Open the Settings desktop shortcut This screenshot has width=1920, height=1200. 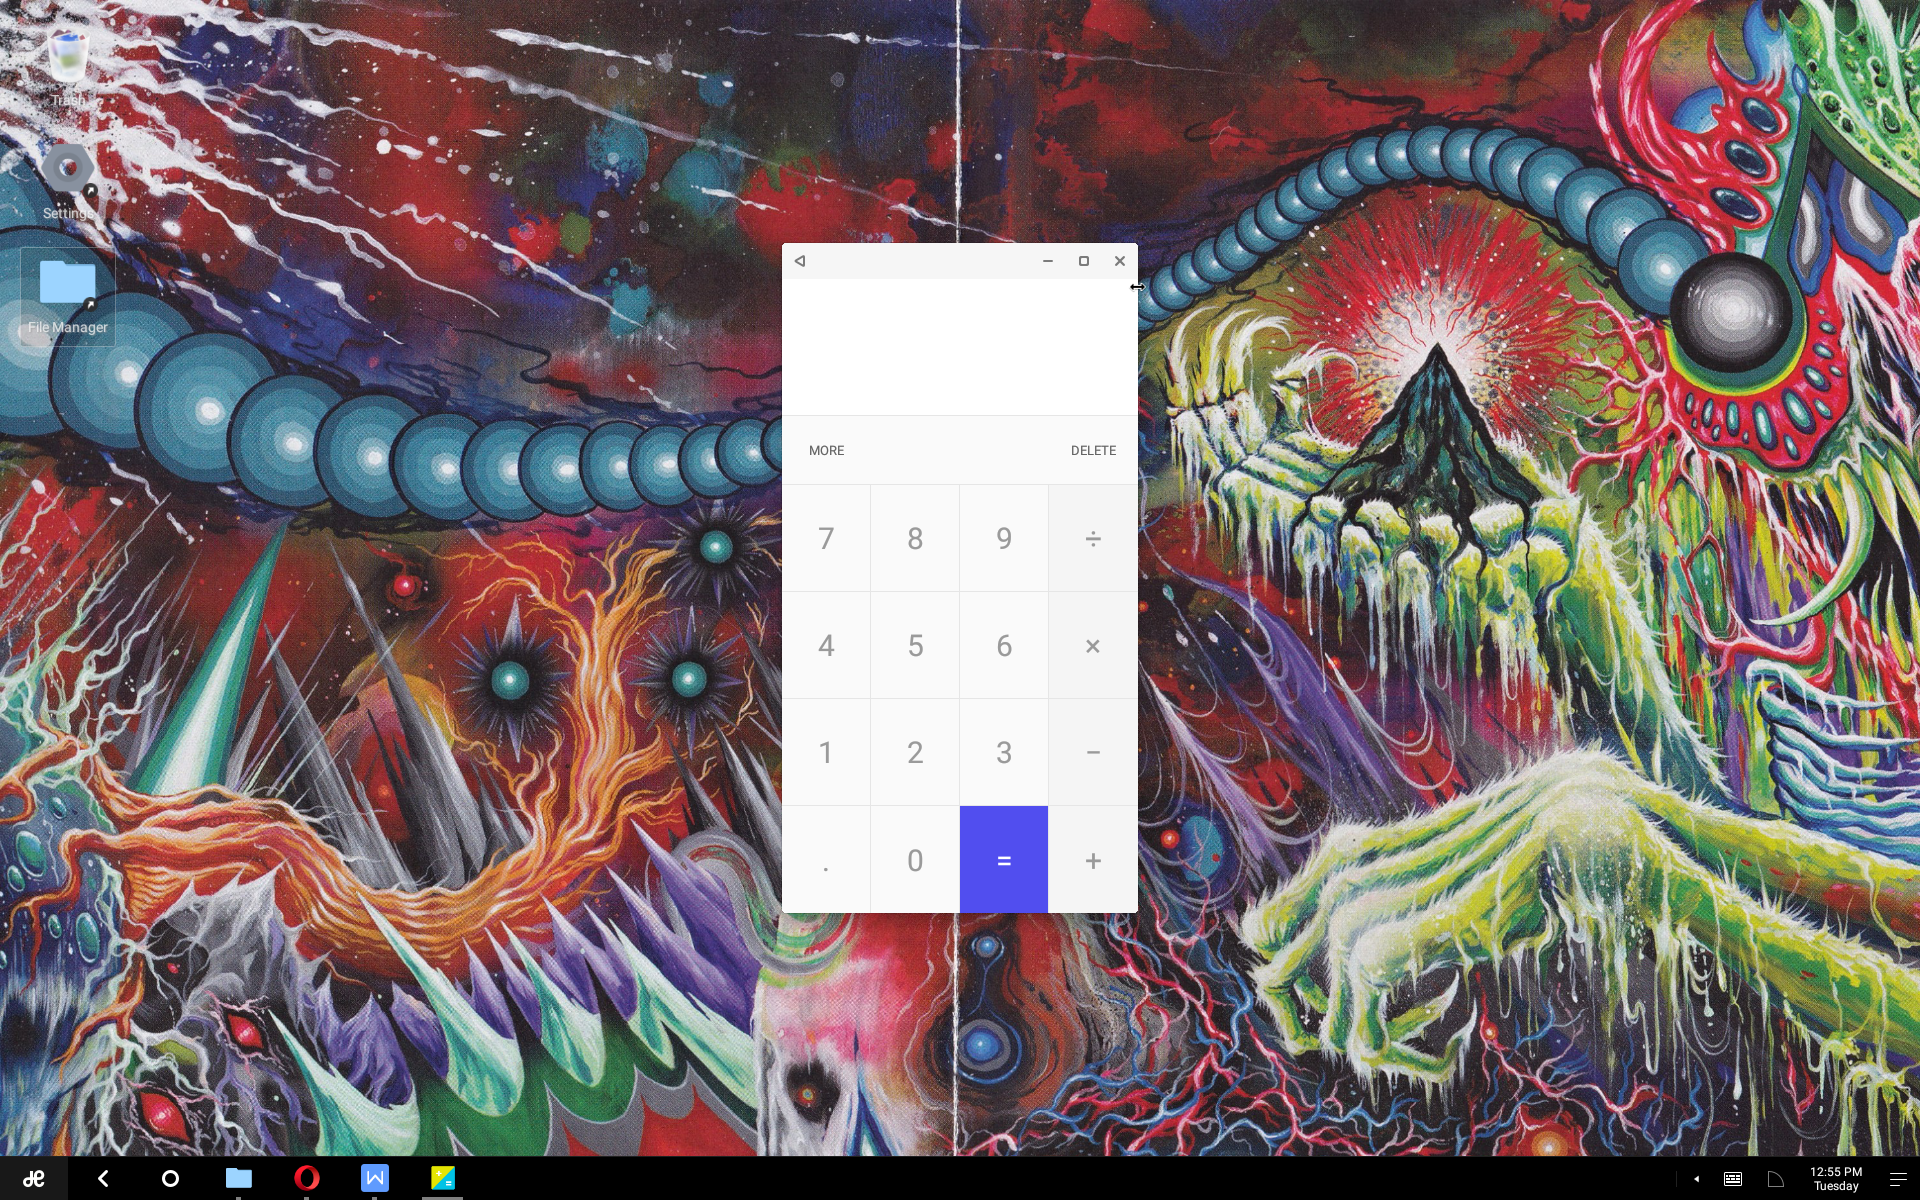tap(68, 181)
